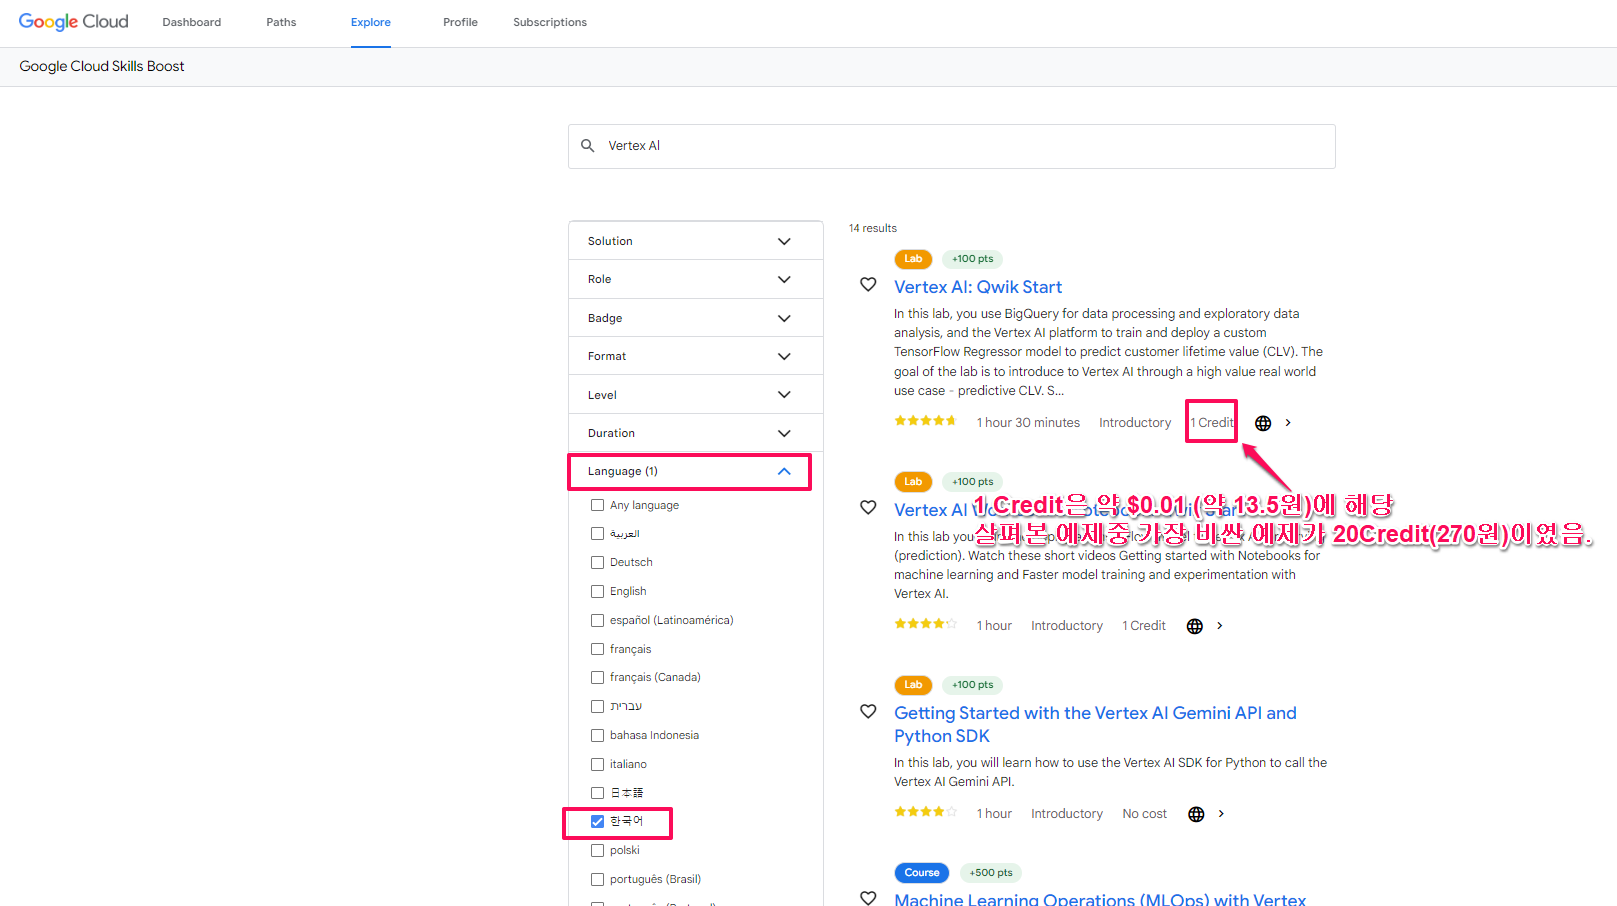
Task: Open Vertex AI: Qwik Start lab link
Action: click(x=978, y=287)
